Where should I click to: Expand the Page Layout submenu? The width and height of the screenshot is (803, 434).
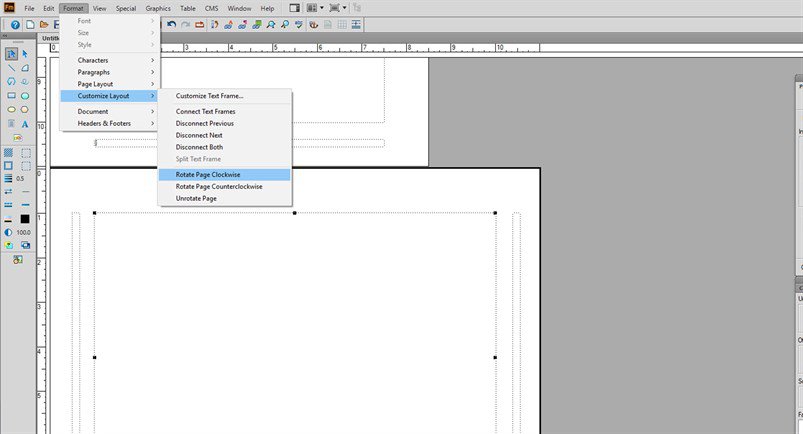pyautogui.click(x=111, y=84)
